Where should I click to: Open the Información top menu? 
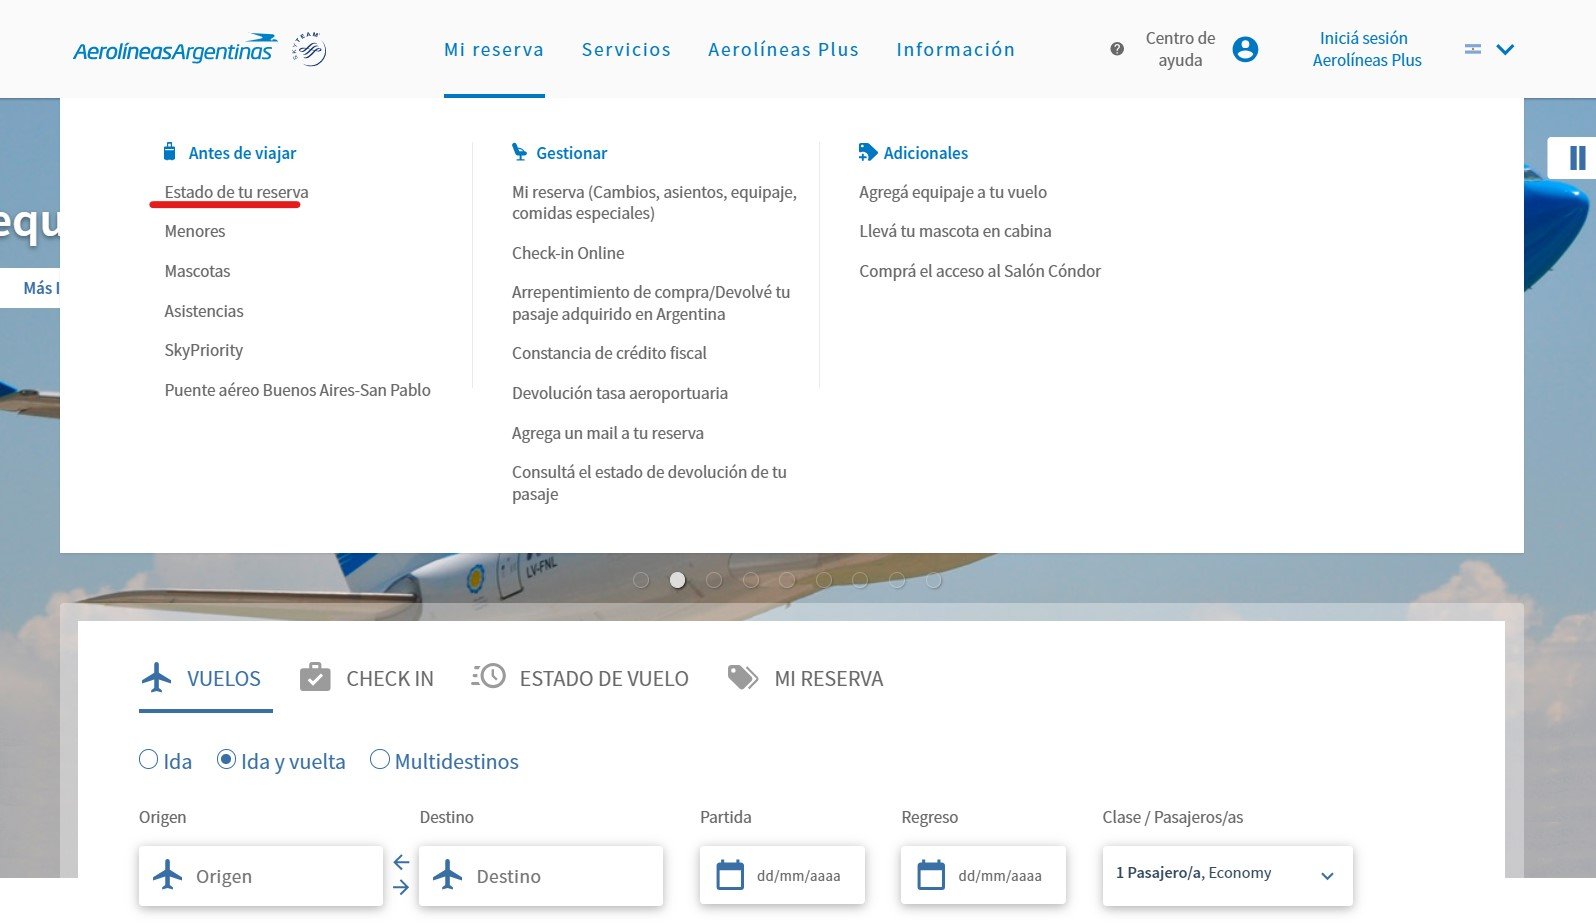pyautogui.click(x=955, y=49)
